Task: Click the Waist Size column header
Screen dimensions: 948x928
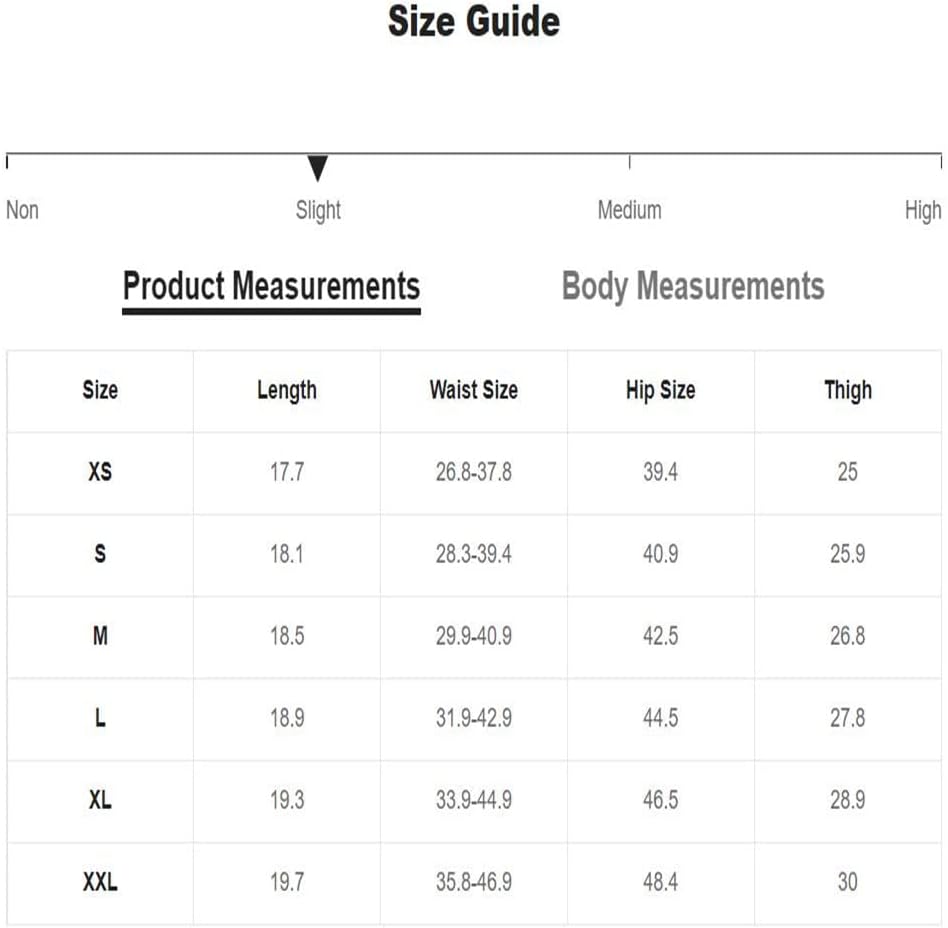Action: pyautogui.click(x=473, y=390)
